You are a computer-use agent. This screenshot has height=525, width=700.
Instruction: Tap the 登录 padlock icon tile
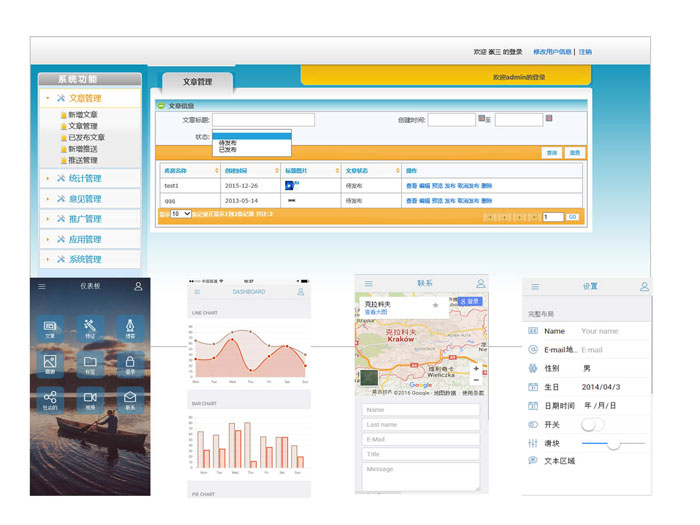tap(130, 365)
